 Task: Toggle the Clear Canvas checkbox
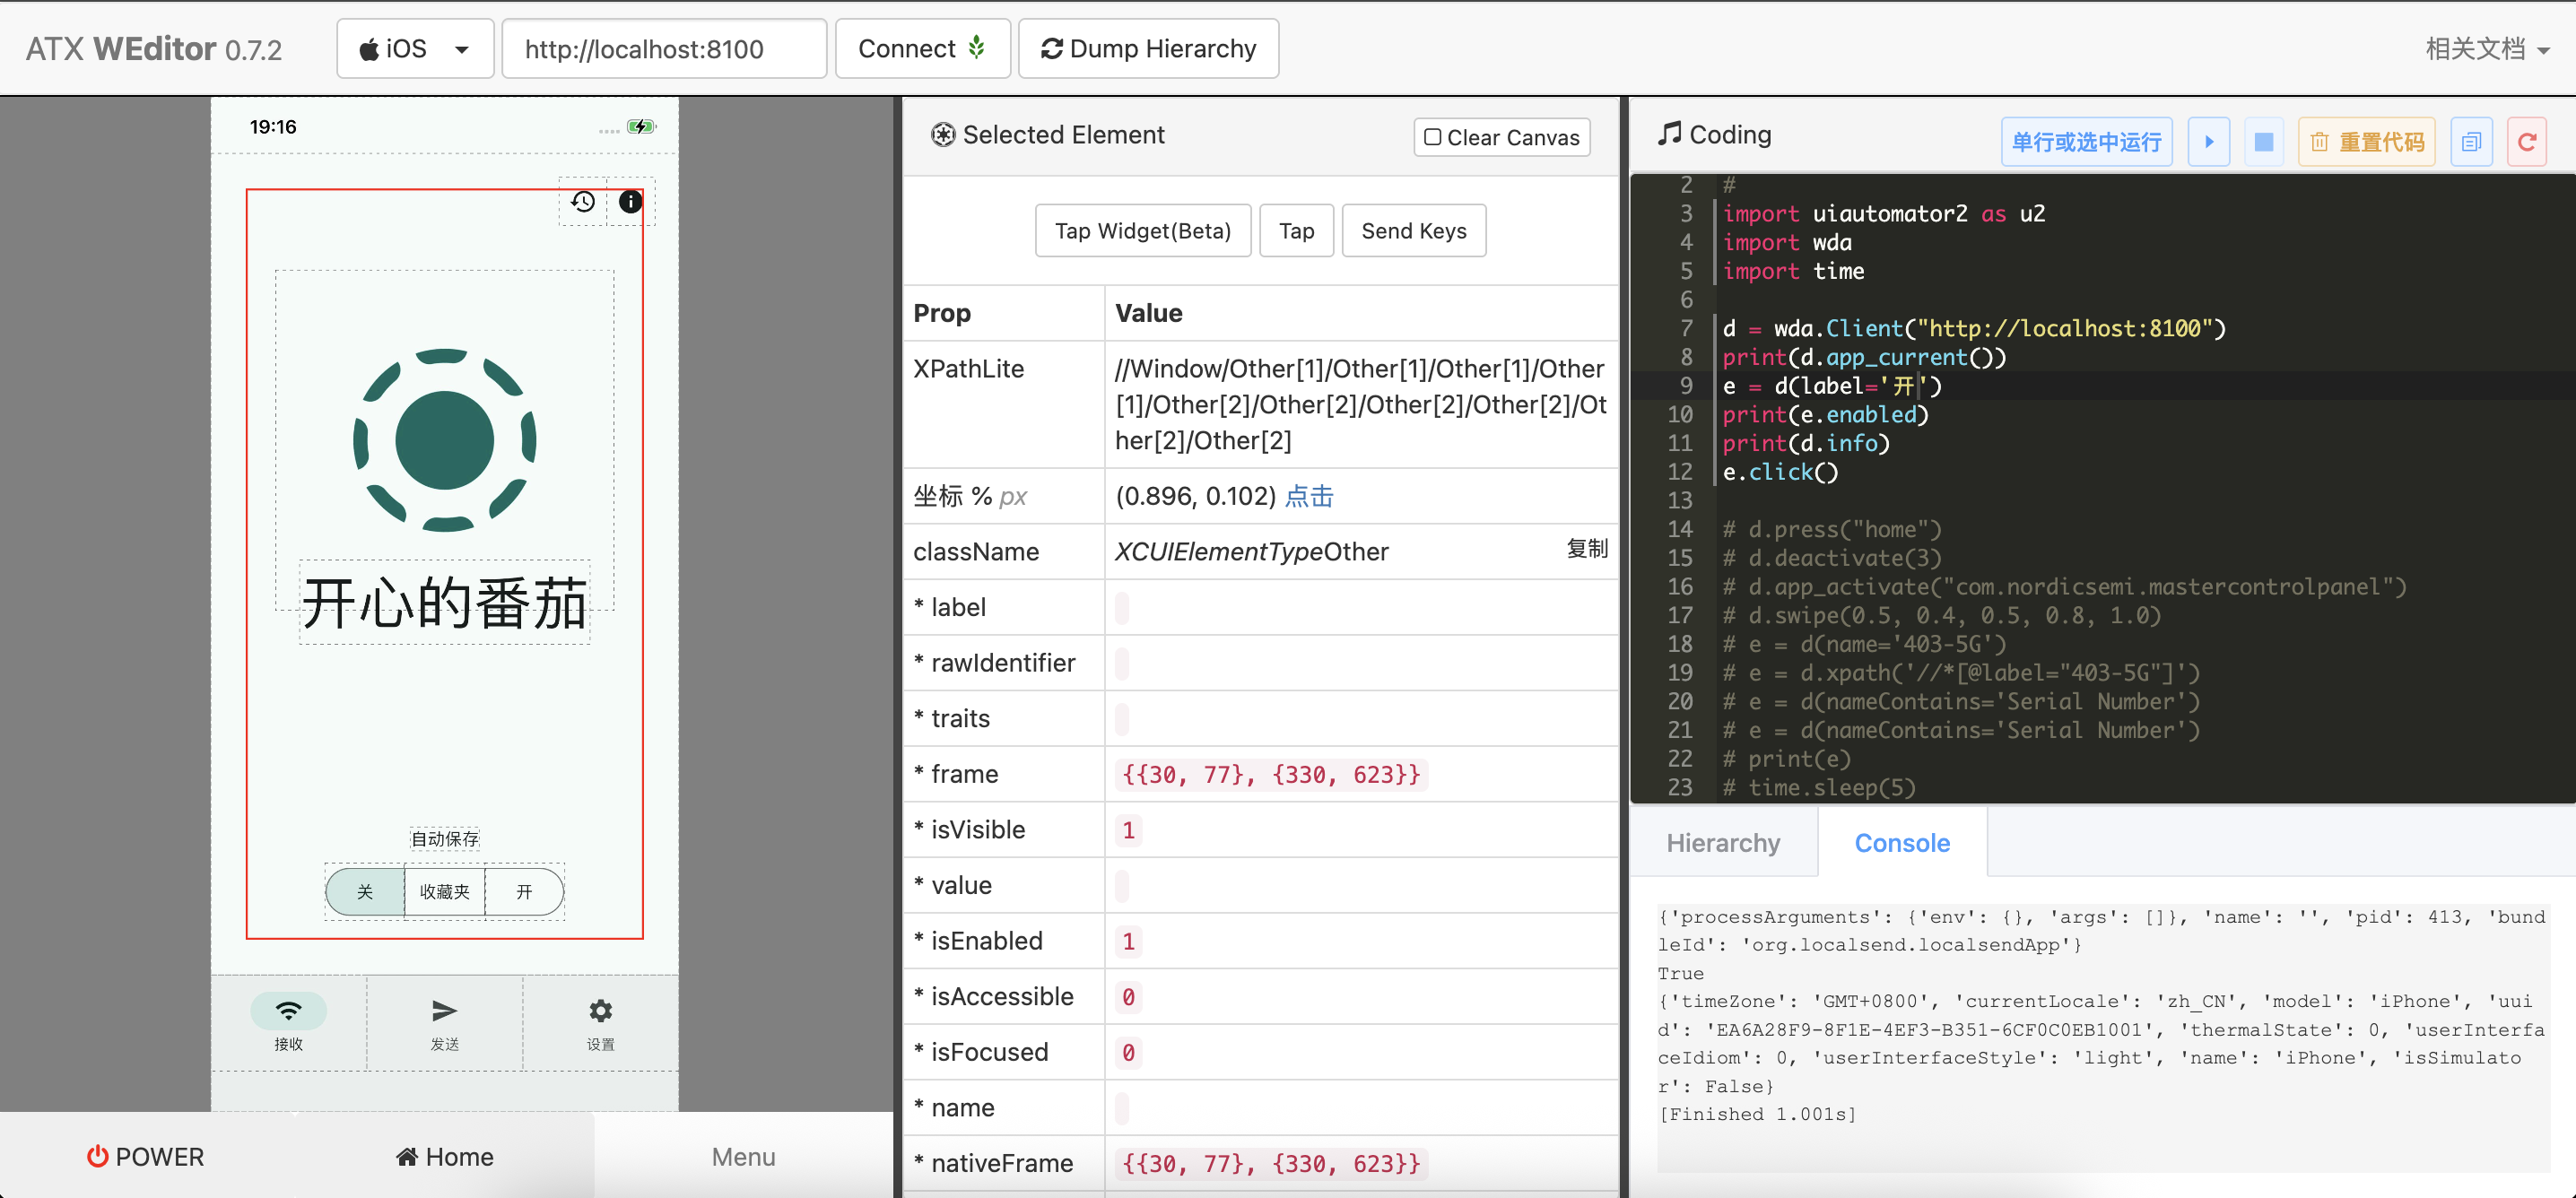[1433, 137]
